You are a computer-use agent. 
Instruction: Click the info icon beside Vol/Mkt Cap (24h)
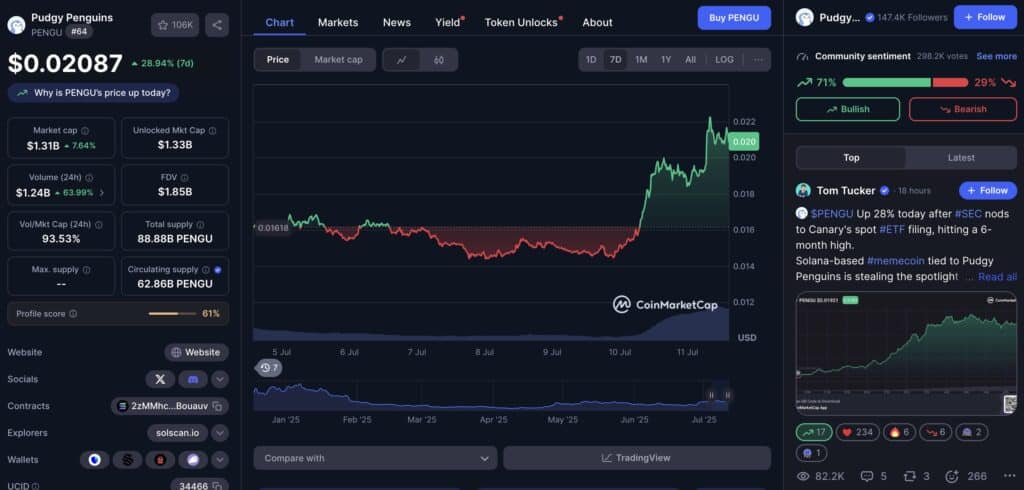99,225
